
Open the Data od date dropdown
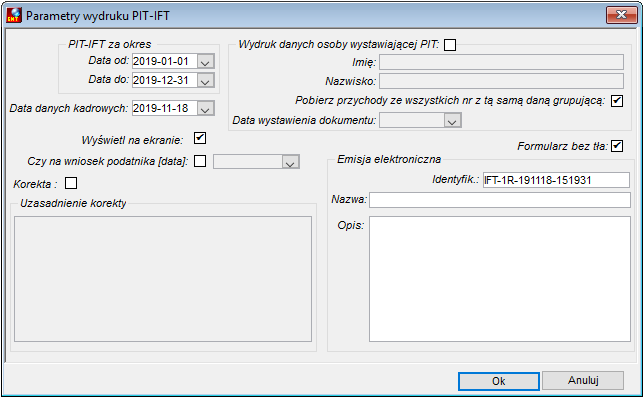click(205, 62)
